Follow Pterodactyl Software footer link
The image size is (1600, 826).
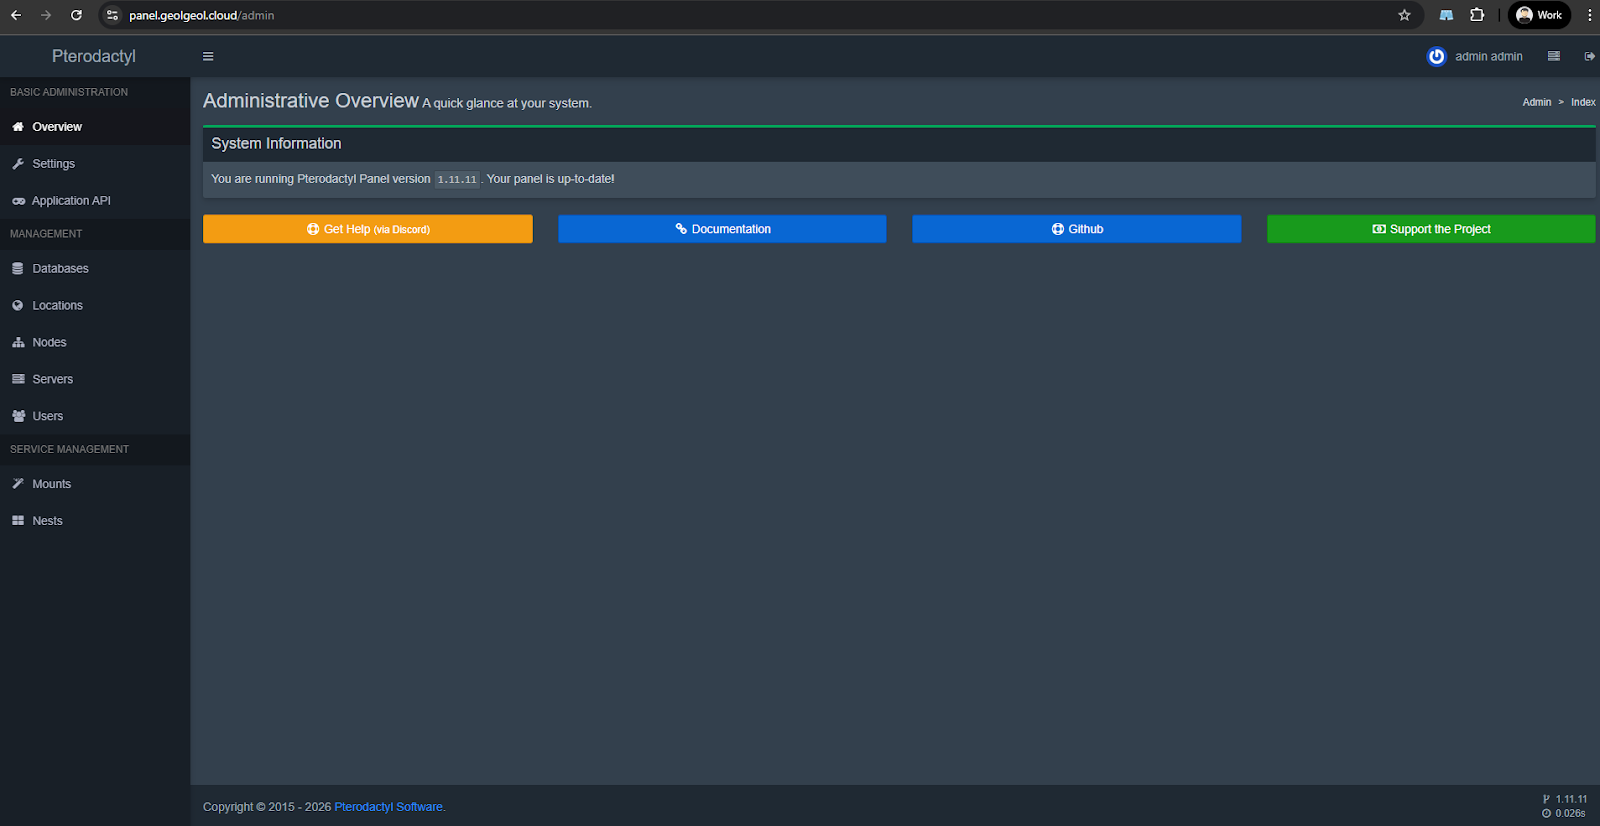coord(389,807)
